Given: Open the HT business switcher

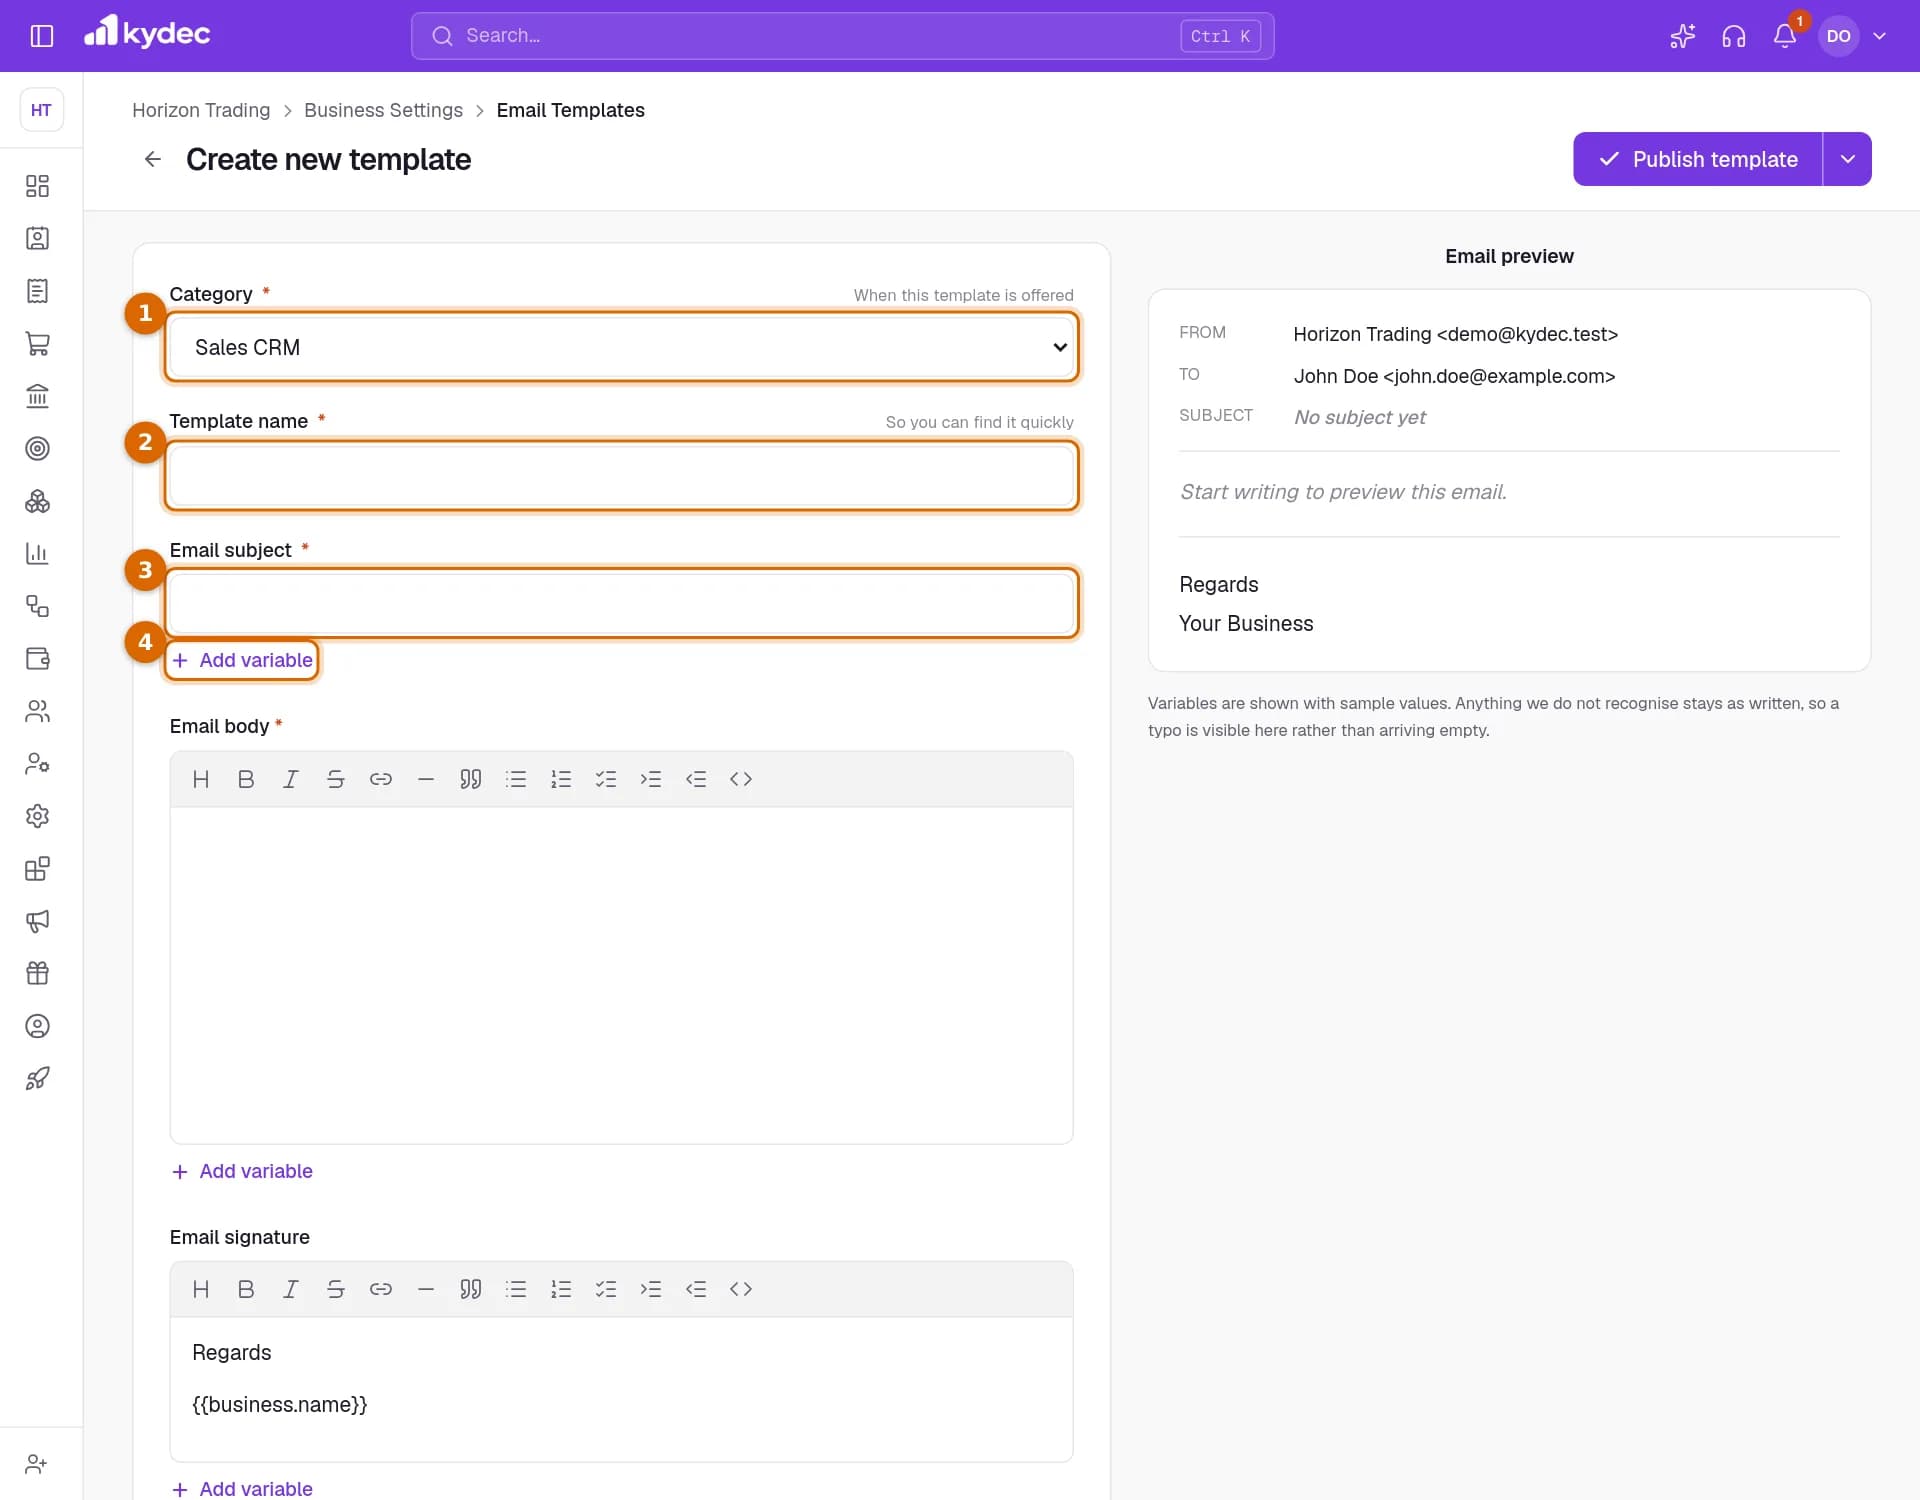Looking at the screenshot, I should tap(41, 110).
